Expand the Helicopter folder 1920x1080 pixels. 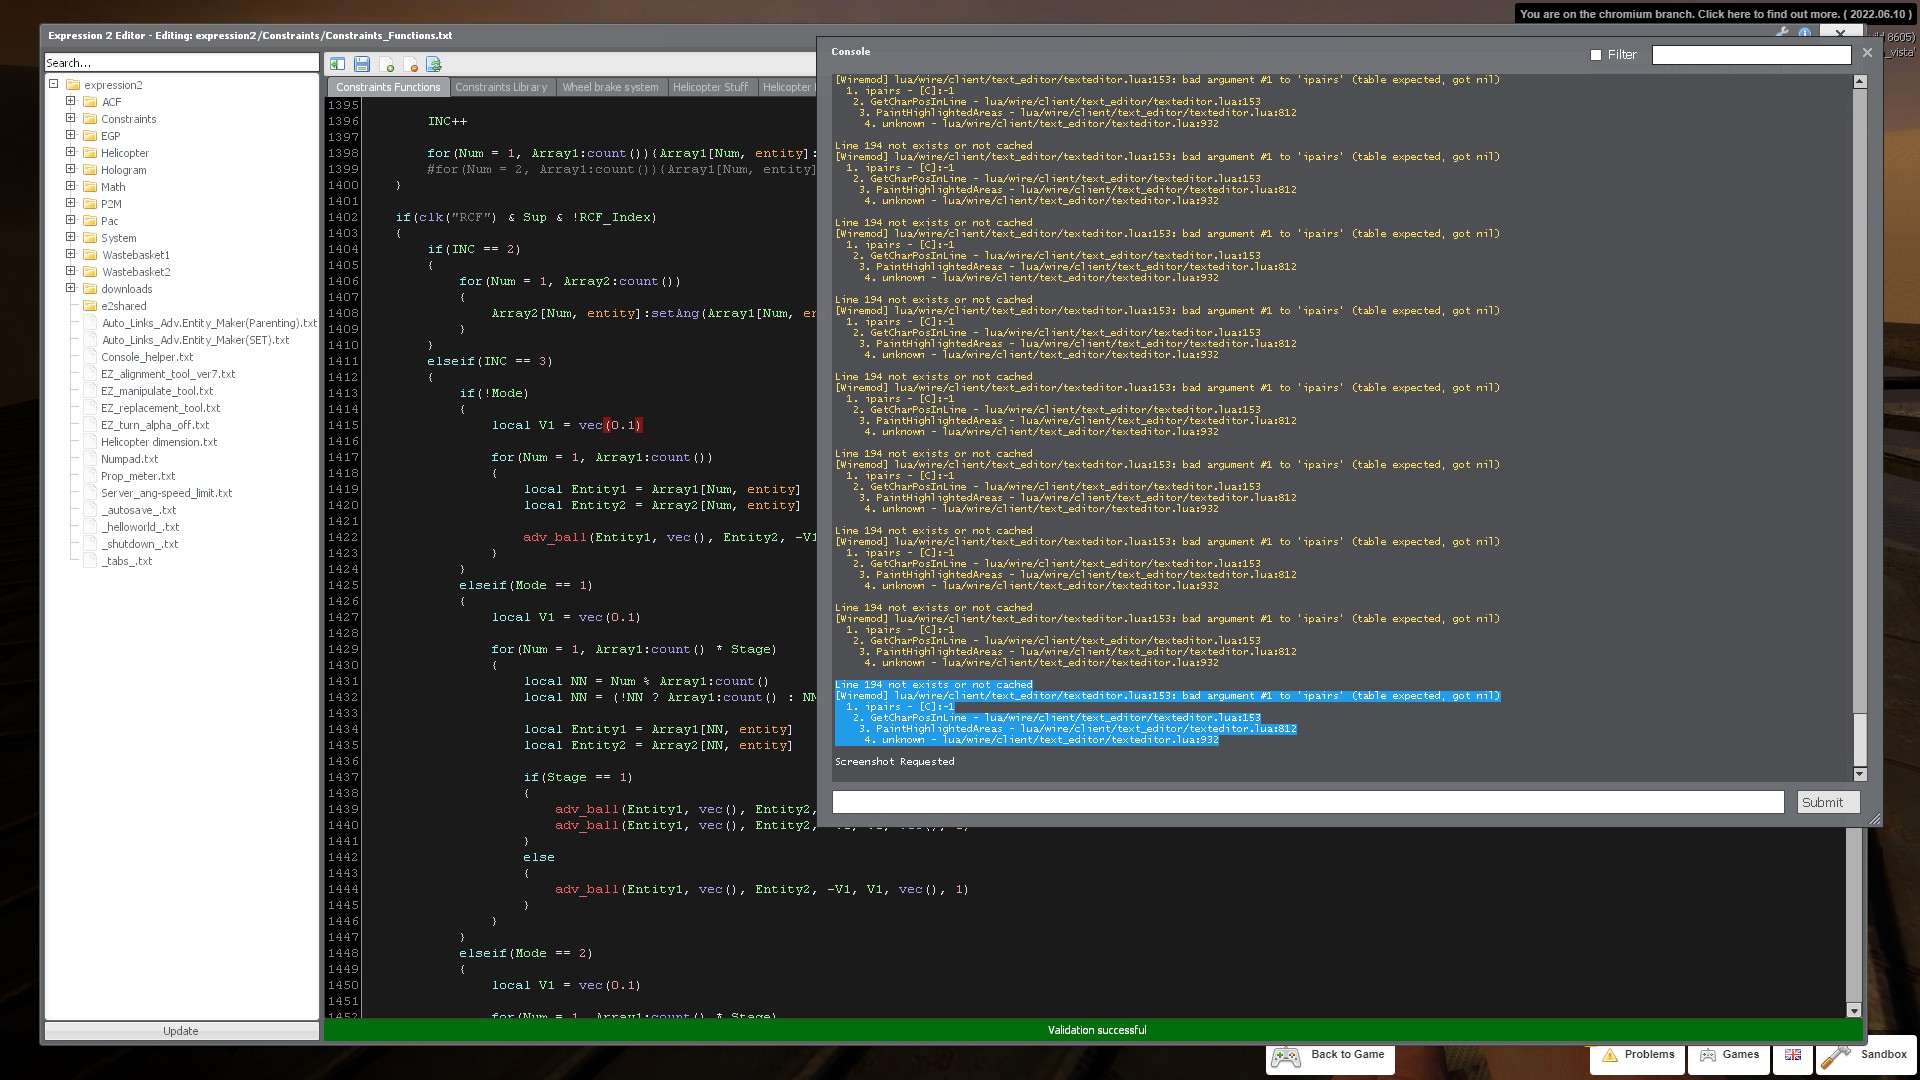click(70, 152)
